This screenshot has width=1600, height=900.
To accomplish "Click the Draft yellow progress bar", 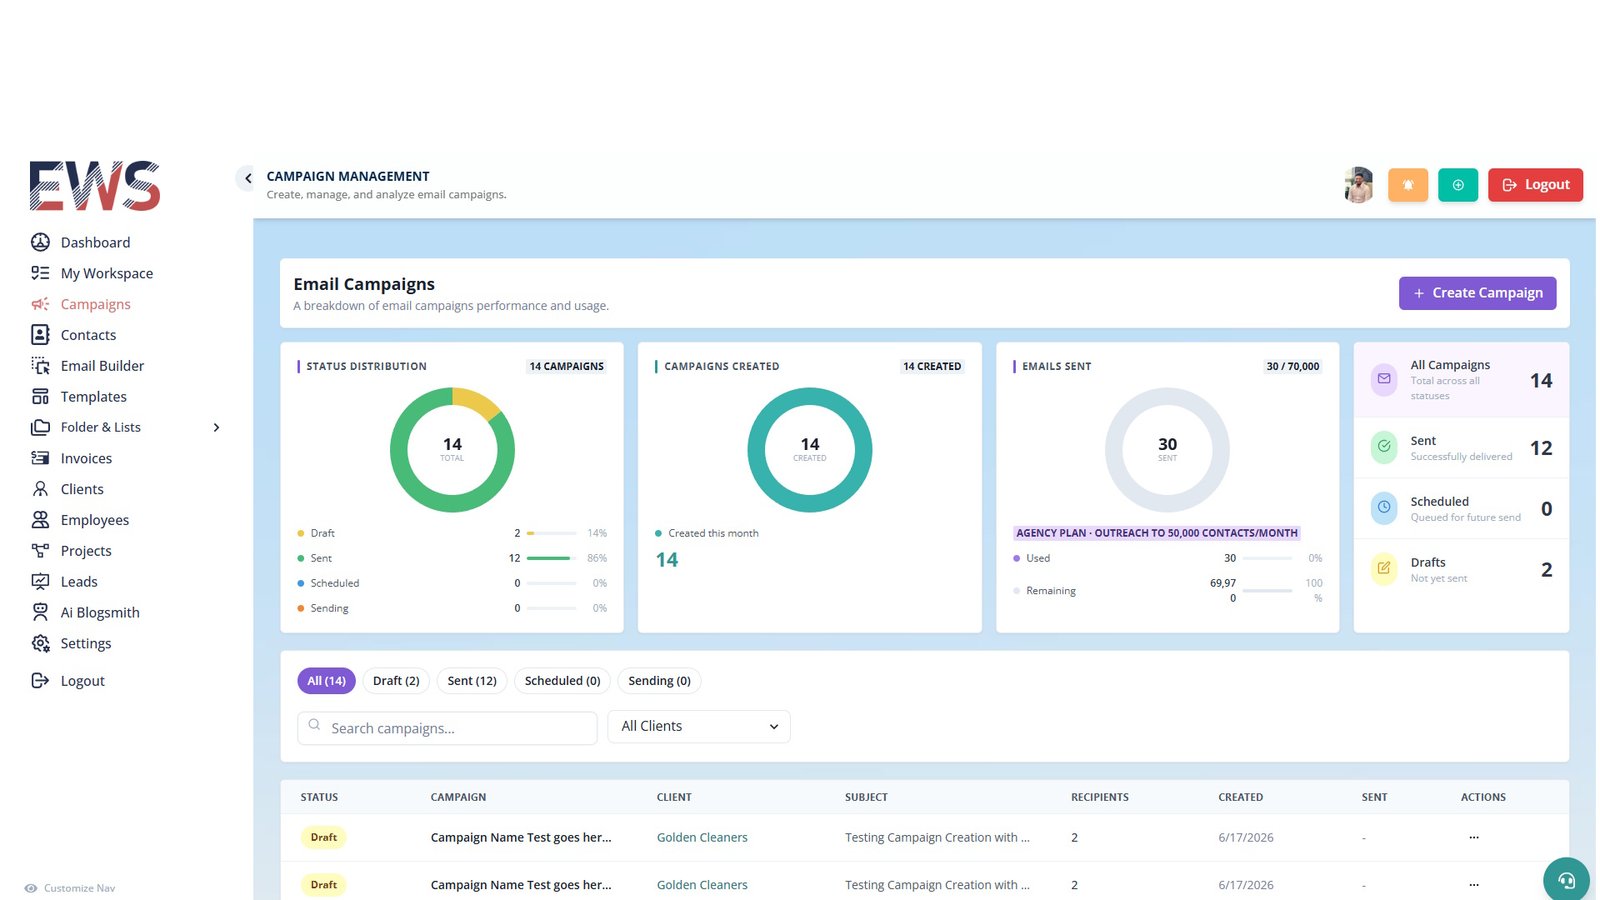I will pos(551,533).
